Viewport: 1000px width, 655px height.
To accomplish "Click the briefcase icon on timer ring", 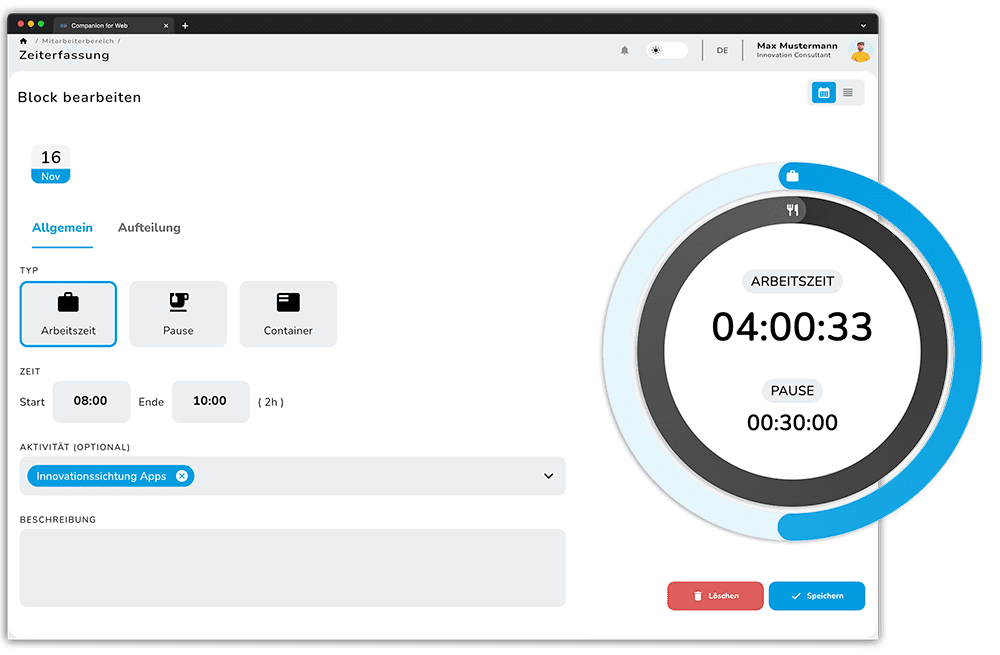I will tap(792, 176).
